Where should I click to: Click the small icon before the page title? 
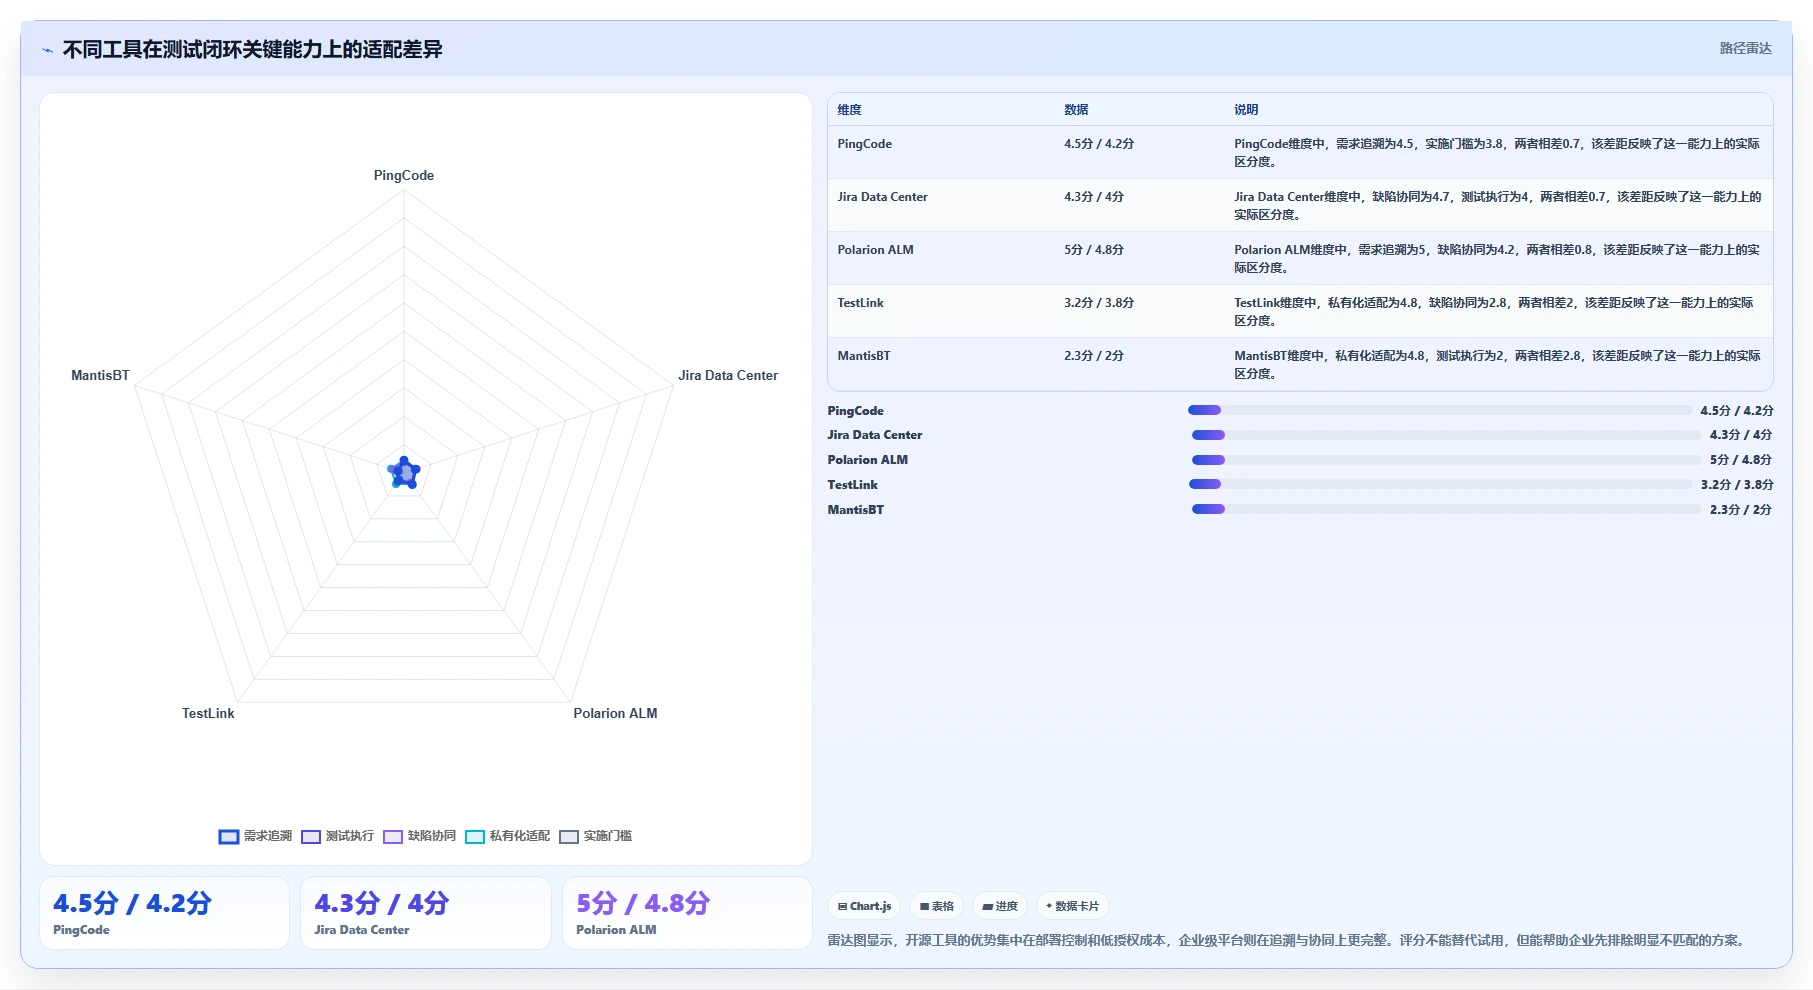tap(47, 50)
